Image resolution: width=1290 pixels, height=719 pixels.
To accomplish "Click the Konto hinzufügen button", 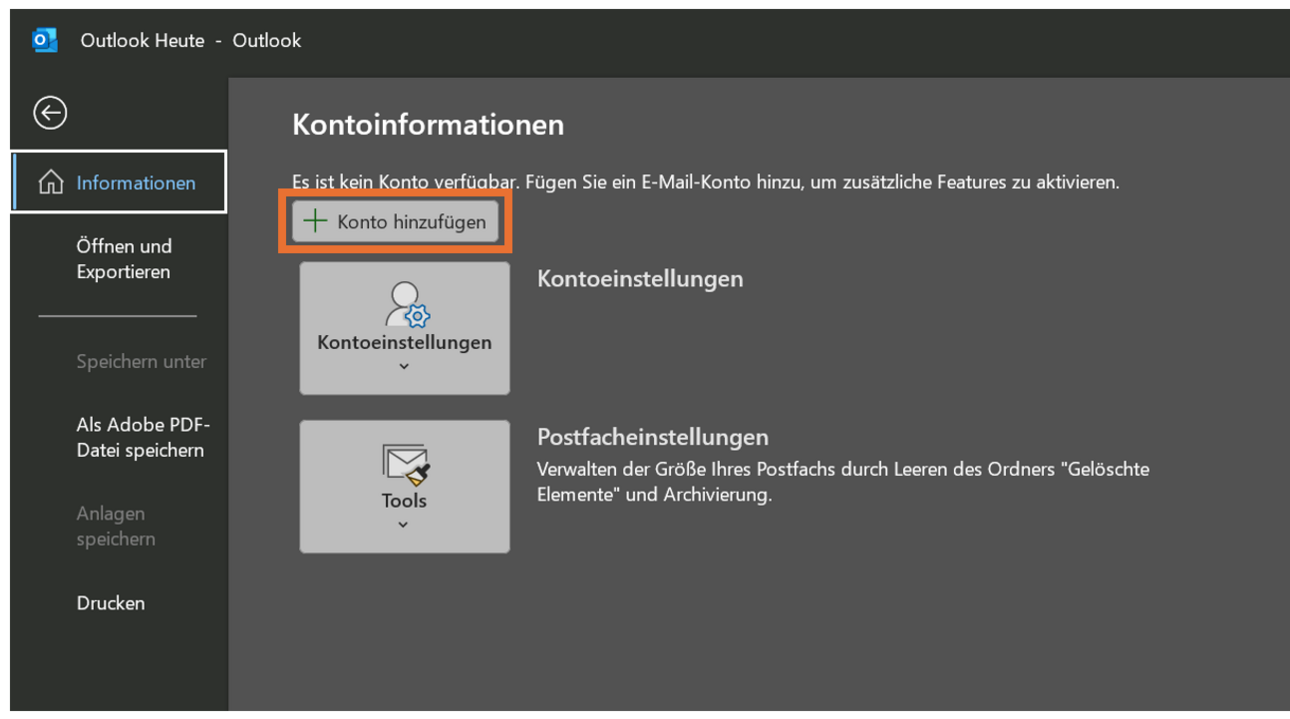I will pos(395,222).
